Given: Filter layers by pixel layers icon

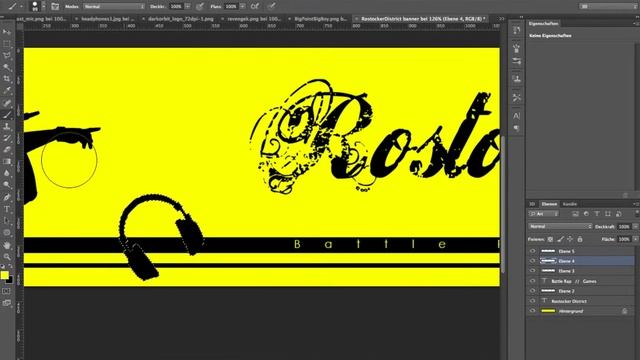Looking at the screenshot, I should tap(575, 214).
